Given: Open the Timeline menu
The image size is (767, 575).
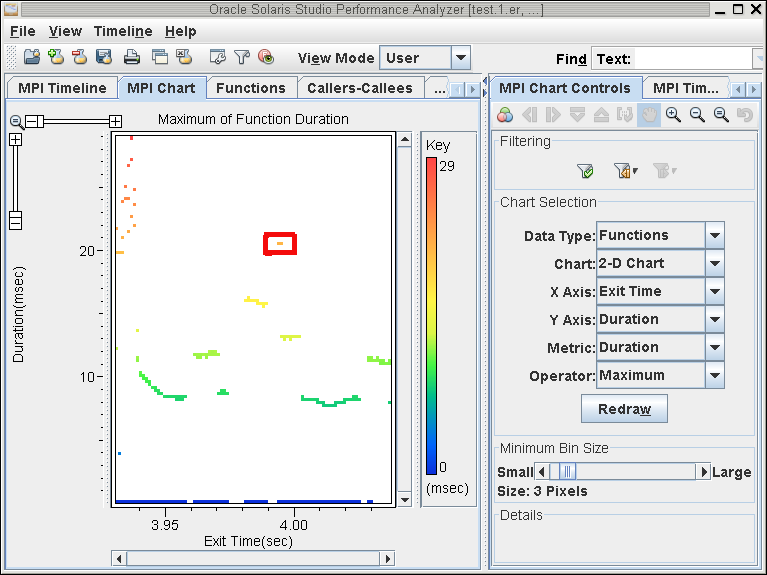Looking at the screenshot, I should [123, 31].
